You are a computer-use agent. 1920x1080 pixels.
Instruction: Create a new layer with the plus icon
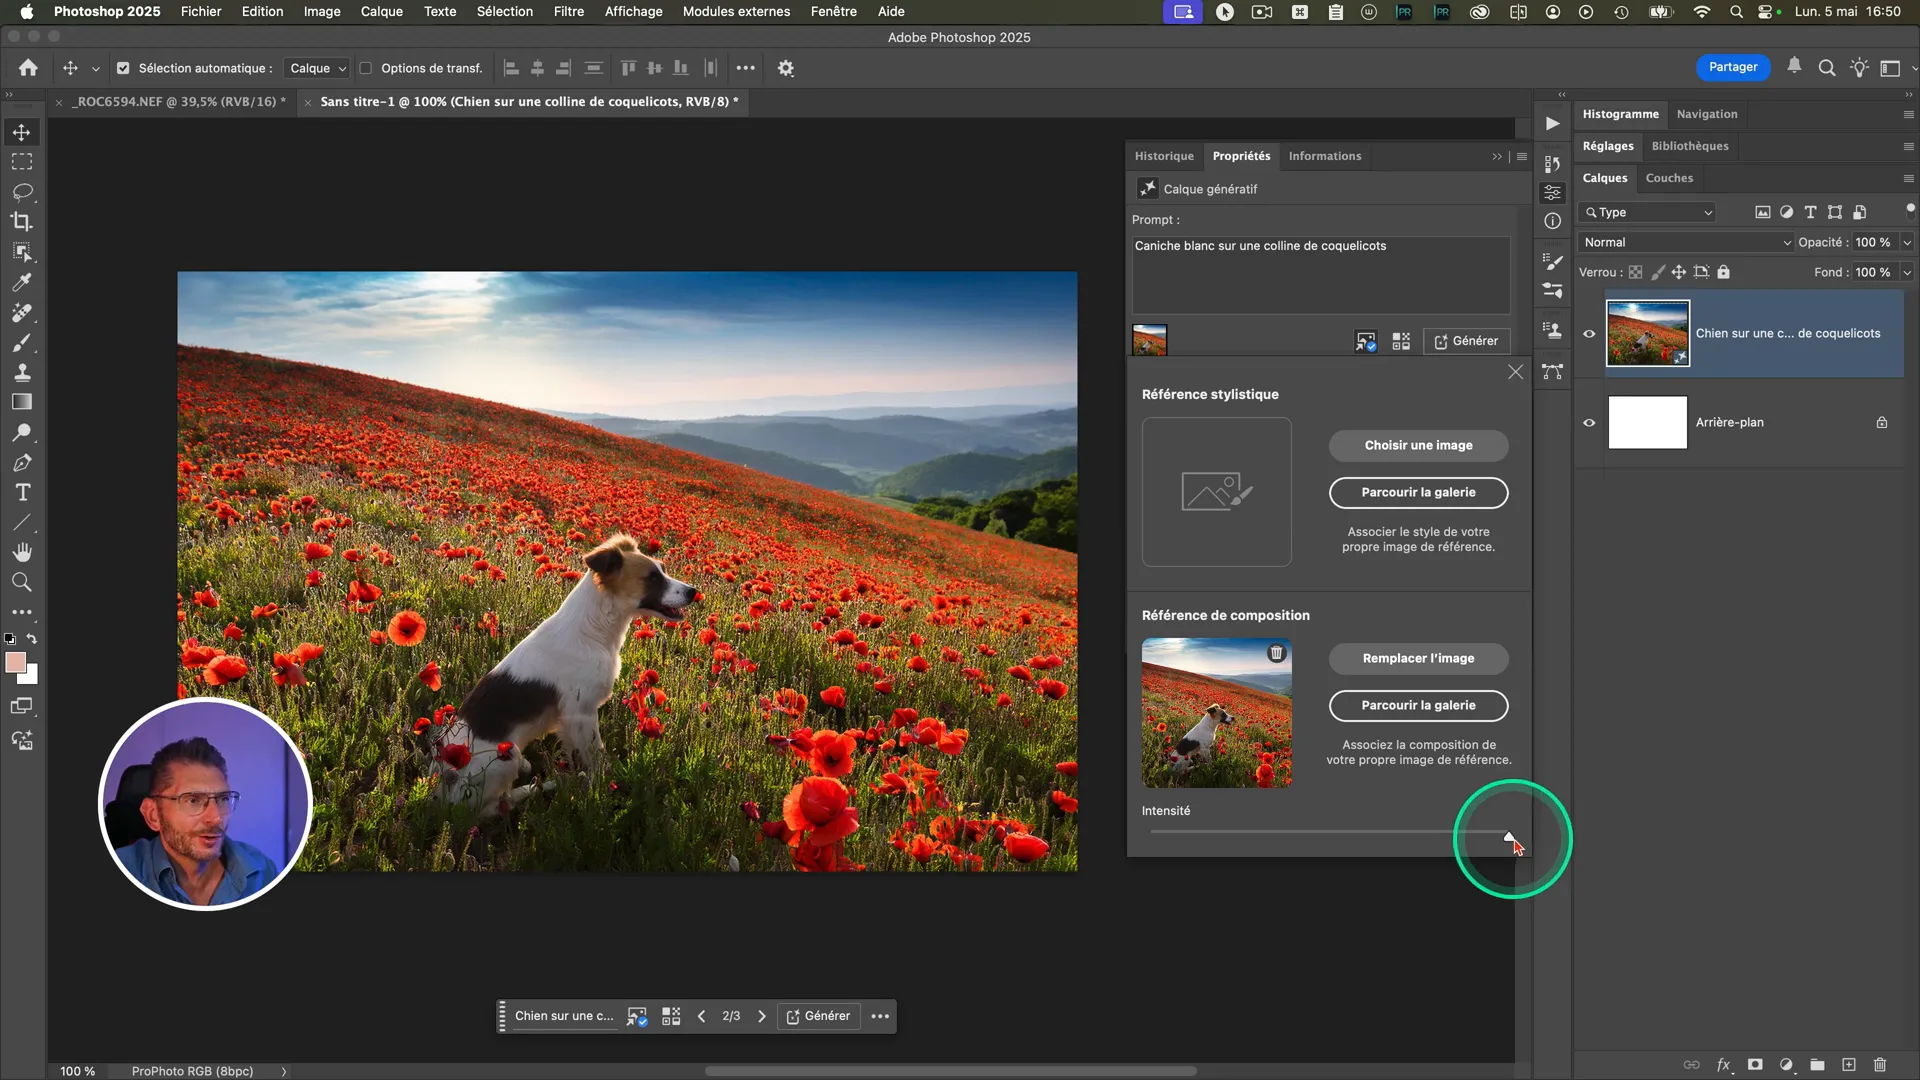tap(1849, 1065)
